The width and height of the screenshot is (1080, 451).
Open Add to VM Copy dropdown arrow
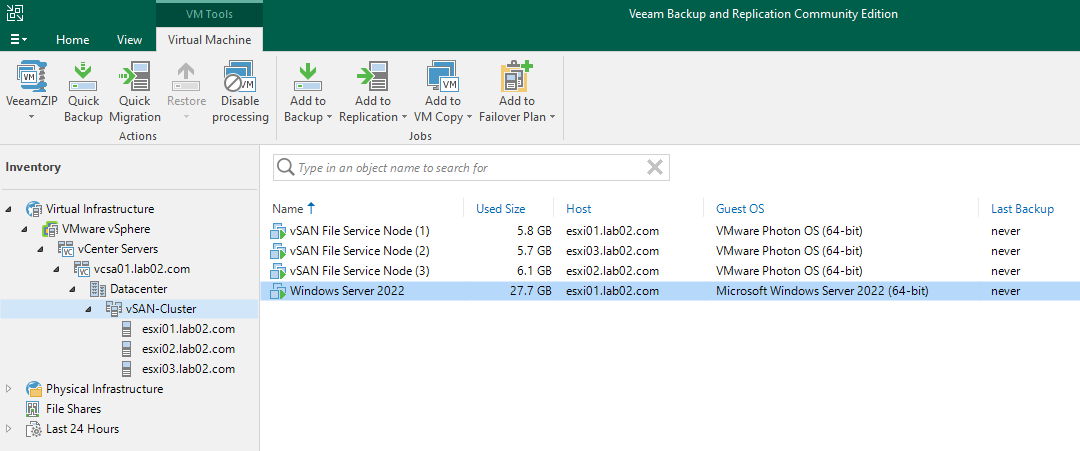click(x=469, y=118)
